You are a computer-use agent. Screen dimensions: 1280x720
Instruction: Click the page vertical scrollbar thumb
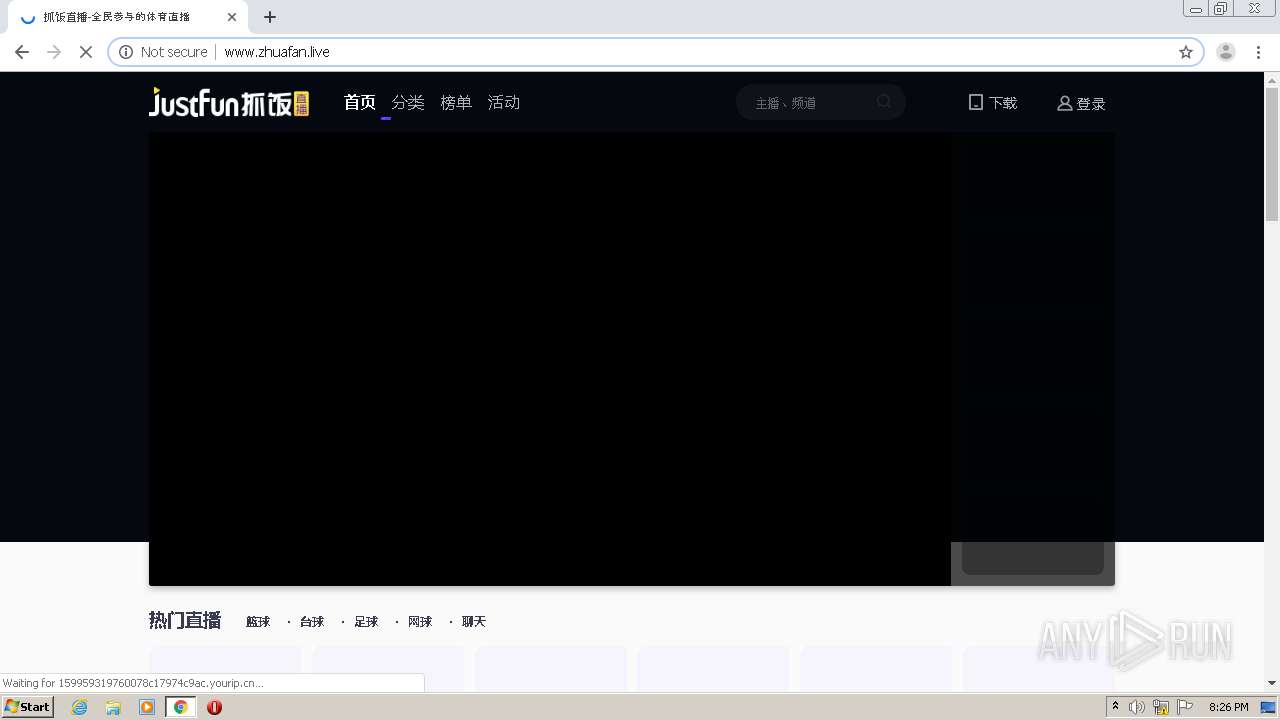coord(1272,154)
